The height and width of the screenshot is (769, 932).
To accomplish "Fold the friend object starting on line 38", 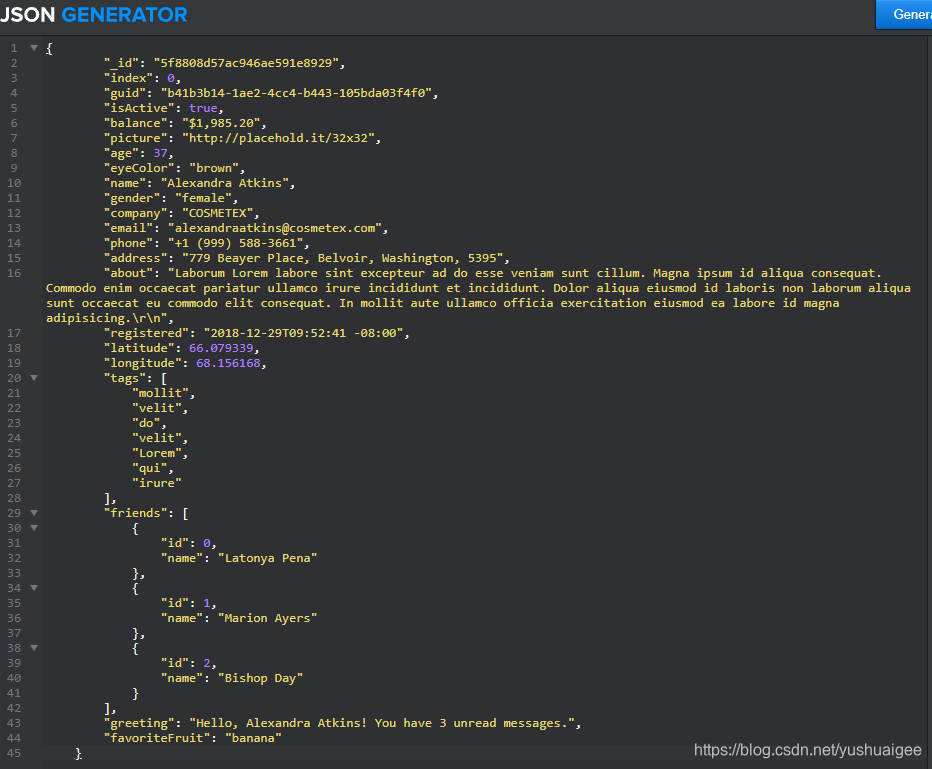I will click(34, 648).
